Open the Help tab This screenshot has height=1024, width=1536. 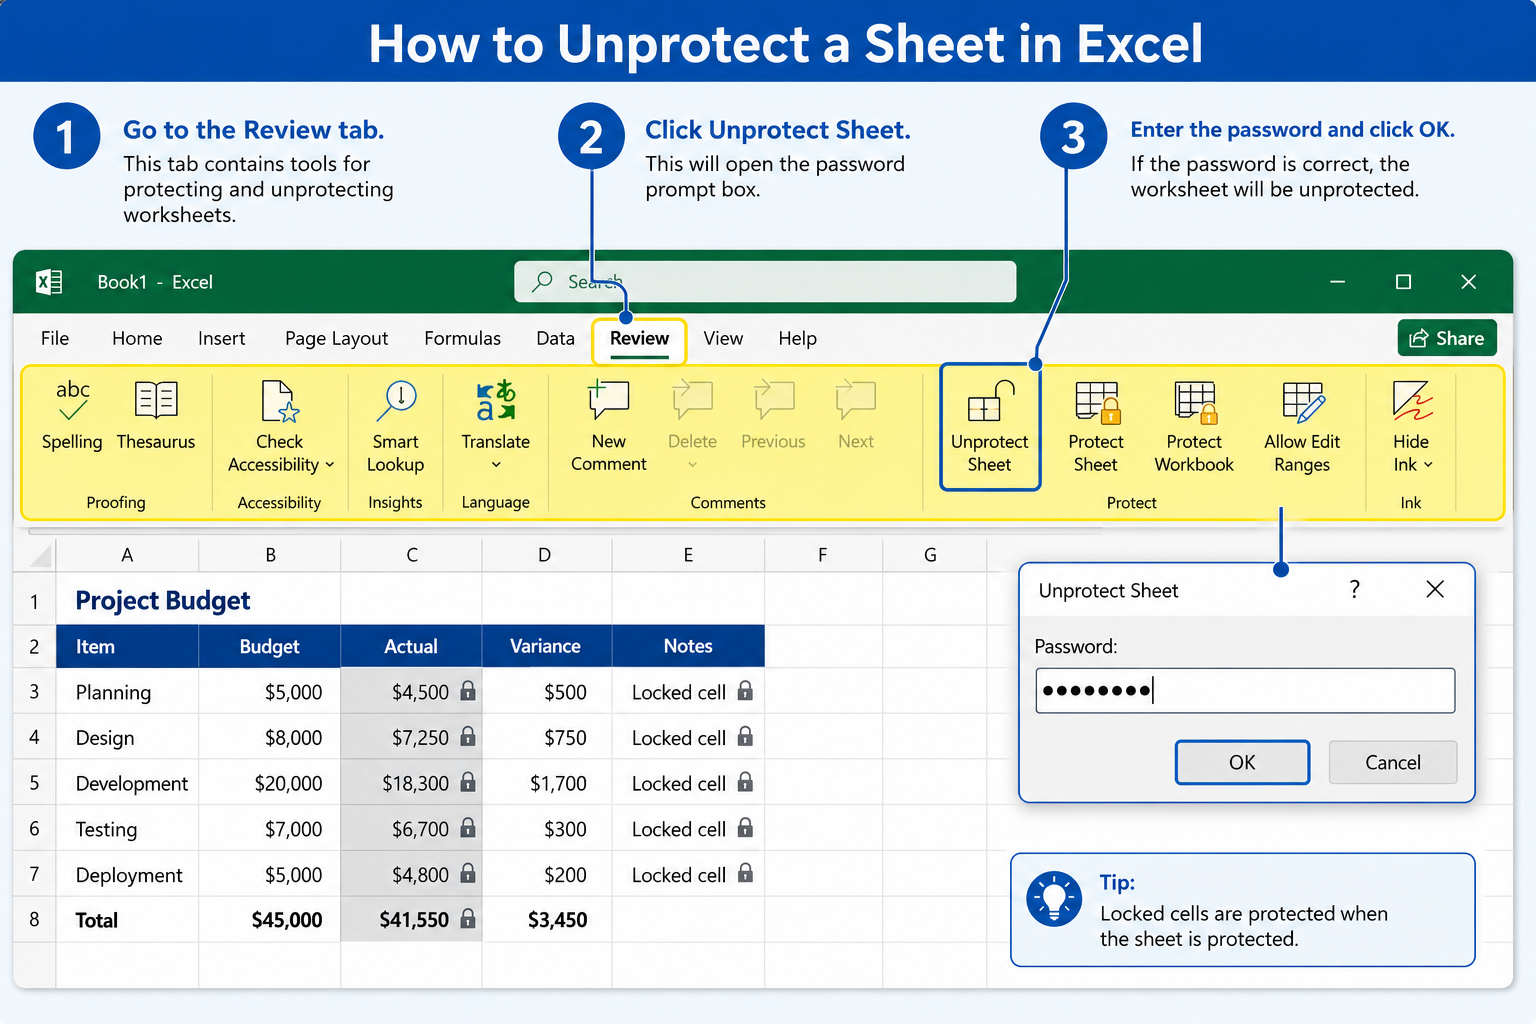pos(798,339)
